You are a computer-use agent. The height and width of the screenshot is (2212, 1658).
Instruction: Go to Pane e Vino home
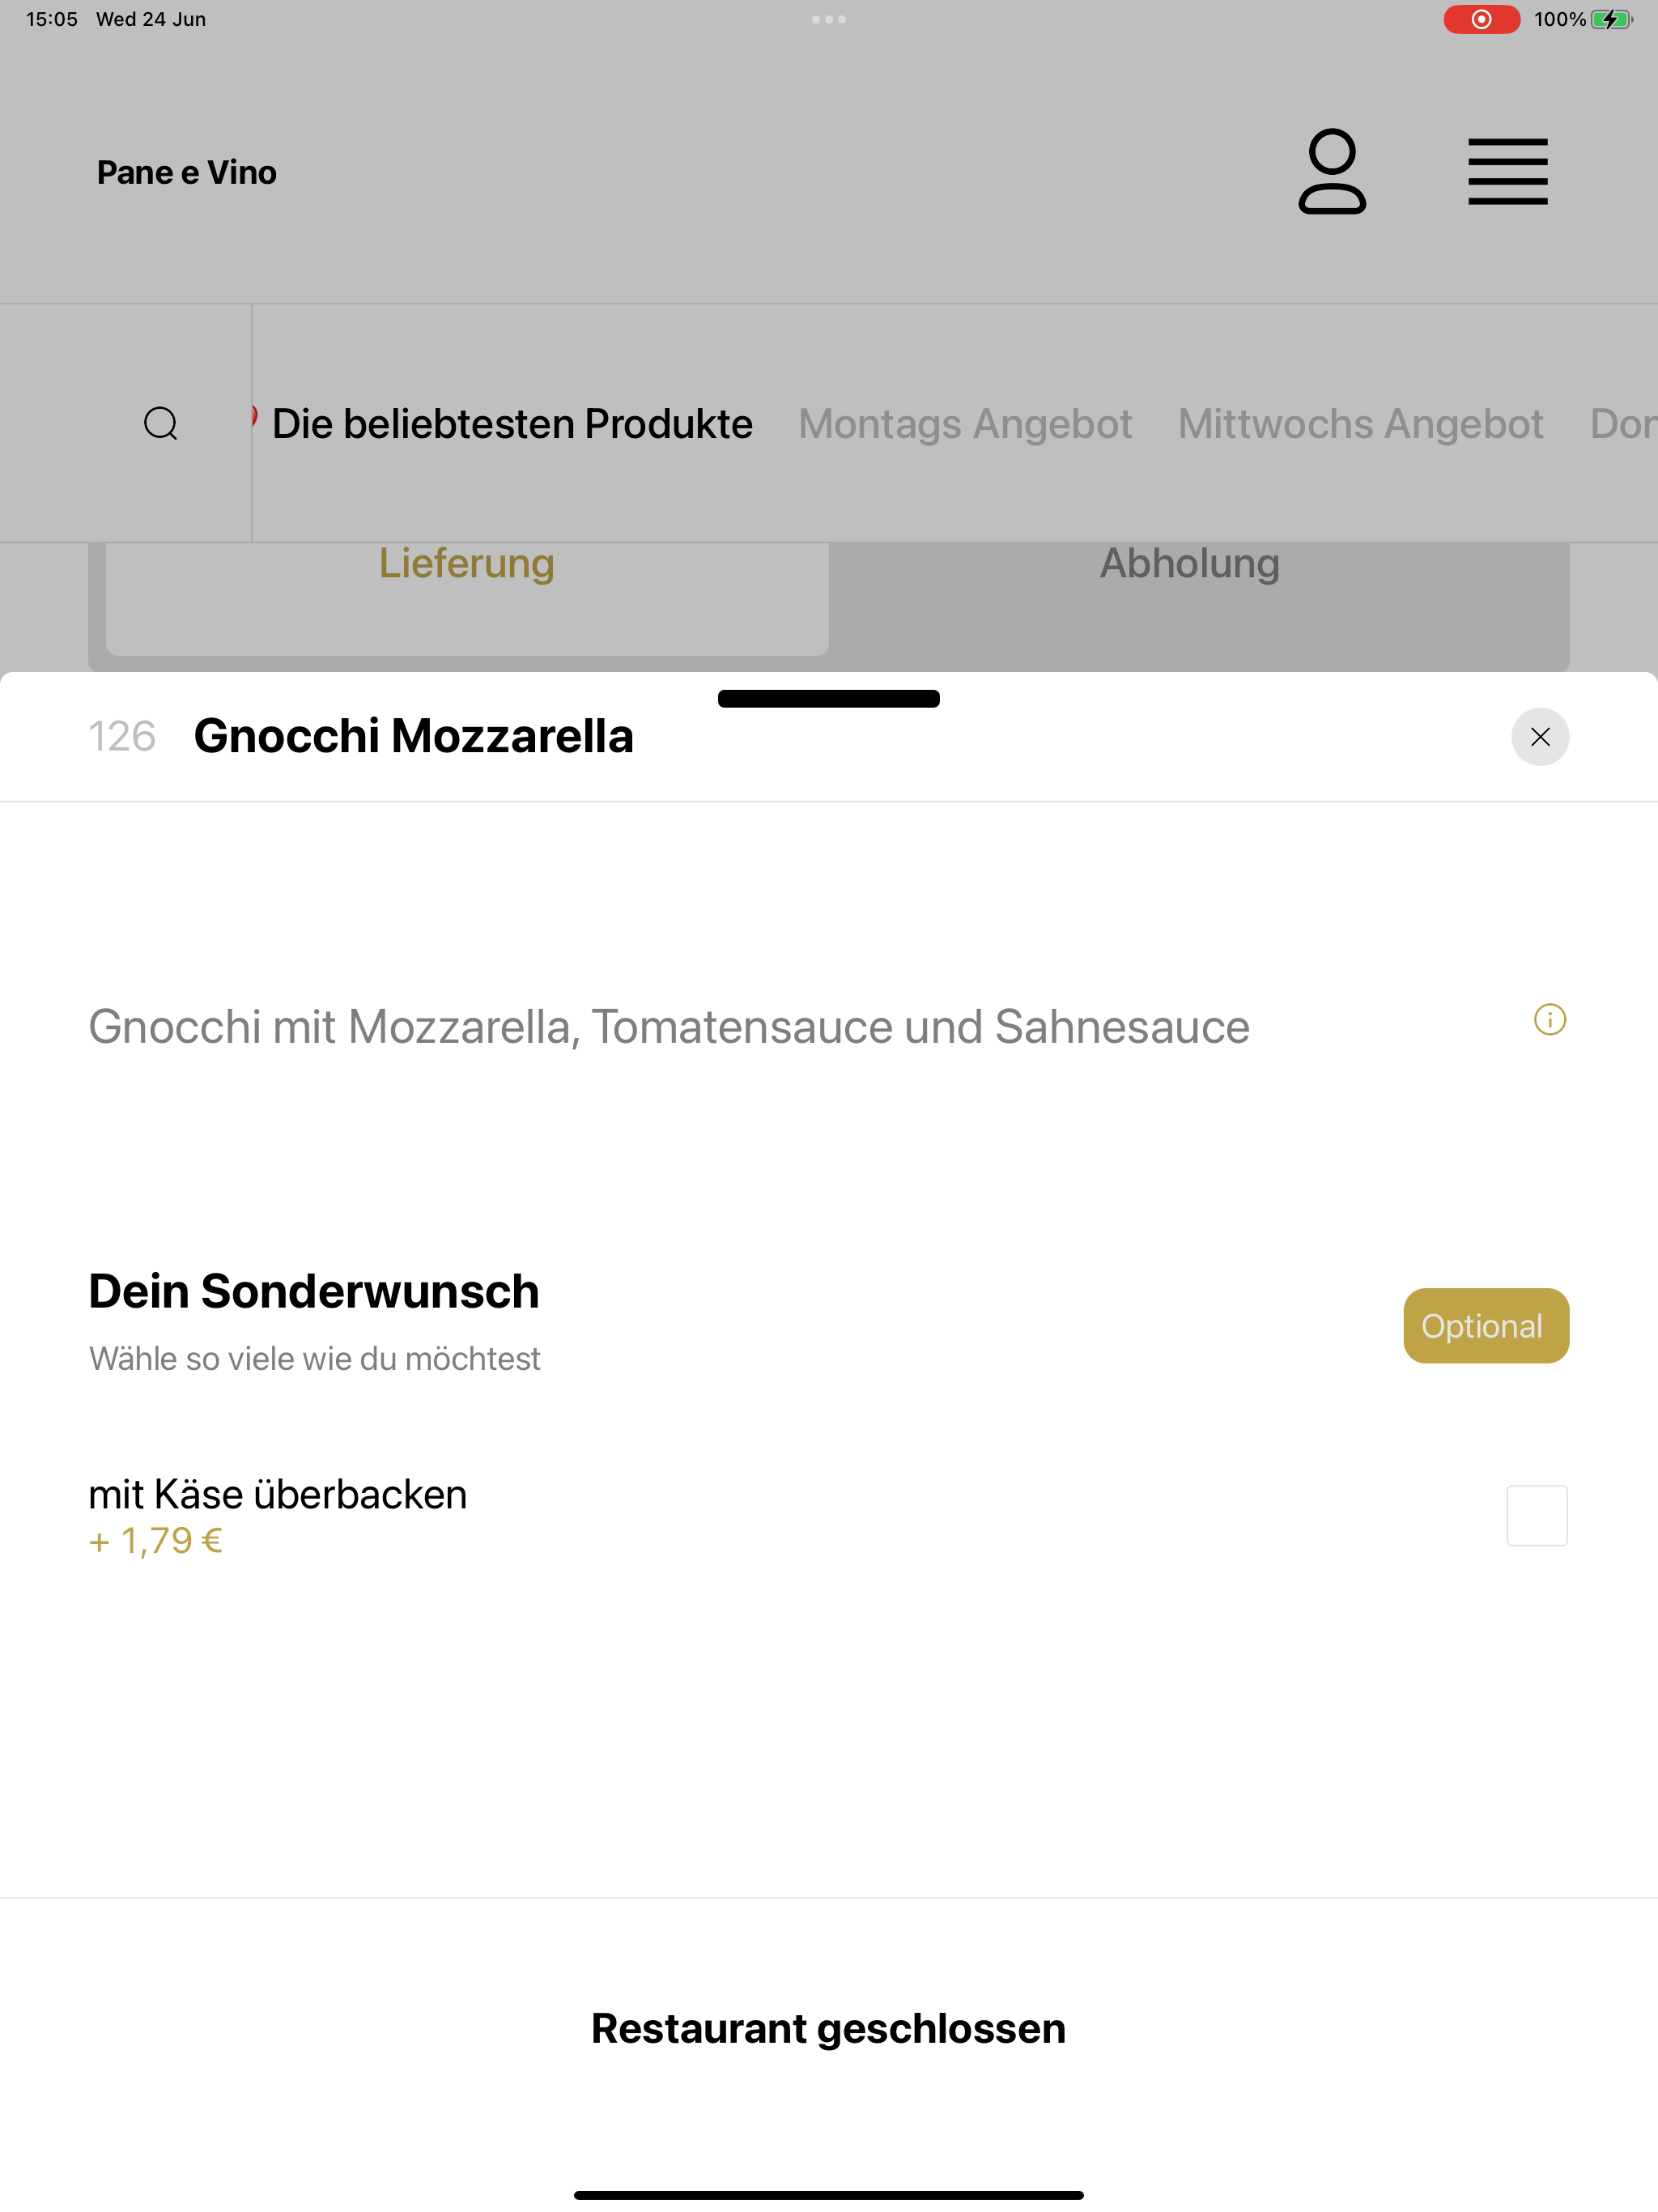click(187, 172)
